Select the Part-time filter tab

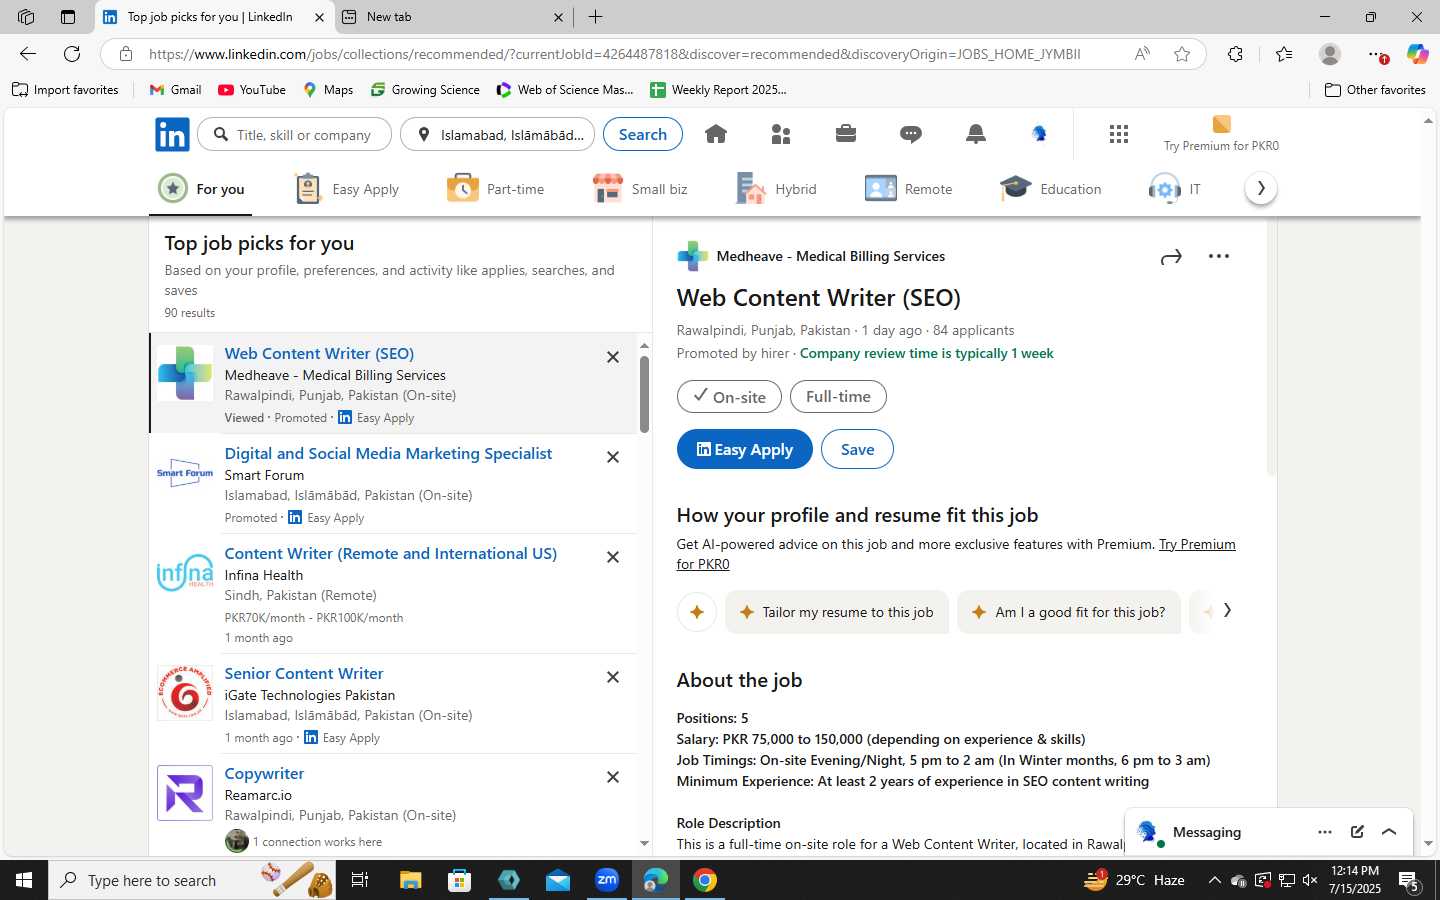496,189
